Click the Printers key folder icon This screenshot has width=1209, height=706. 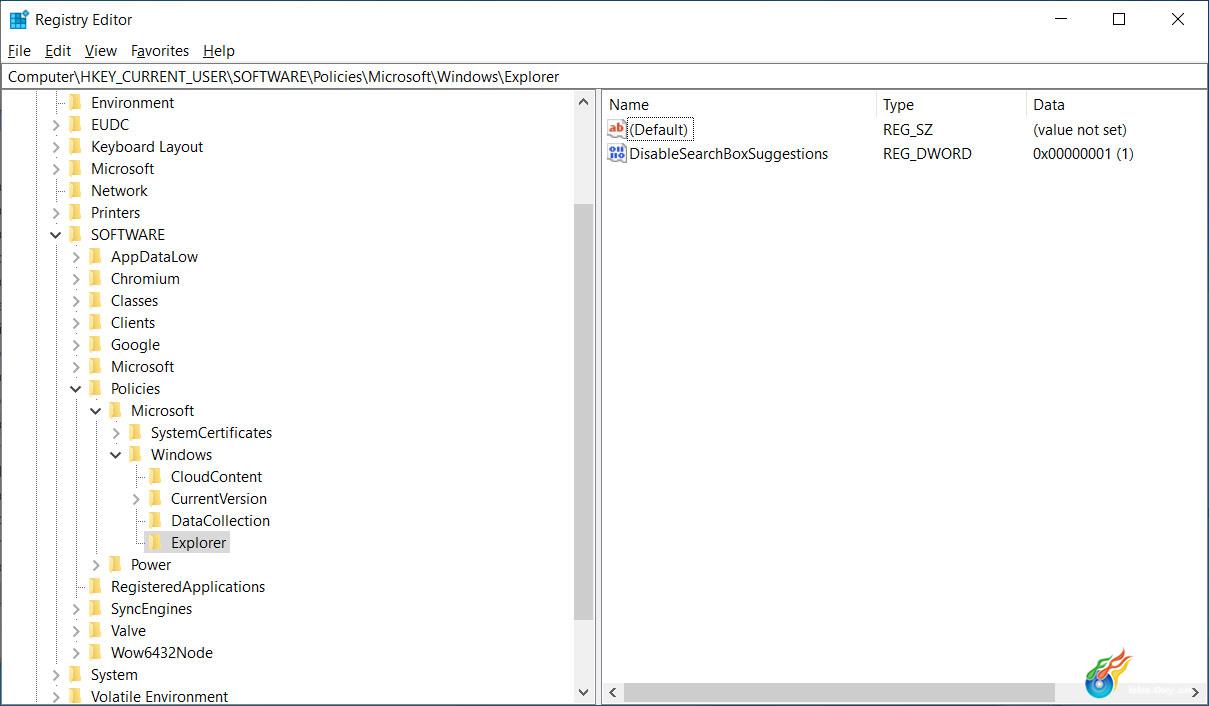pos(75,212)
